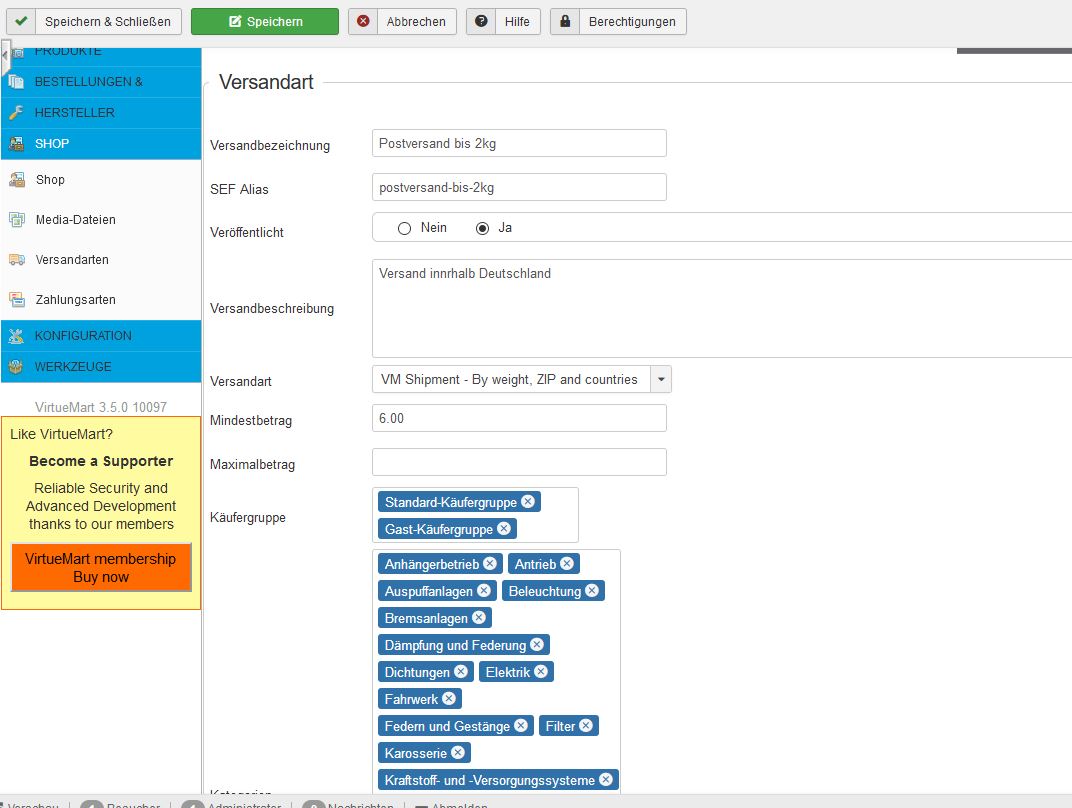This screenshot has height=808, width=1072.
Task: Click the Shop icon in sidebar
Action: coord(17,180)
